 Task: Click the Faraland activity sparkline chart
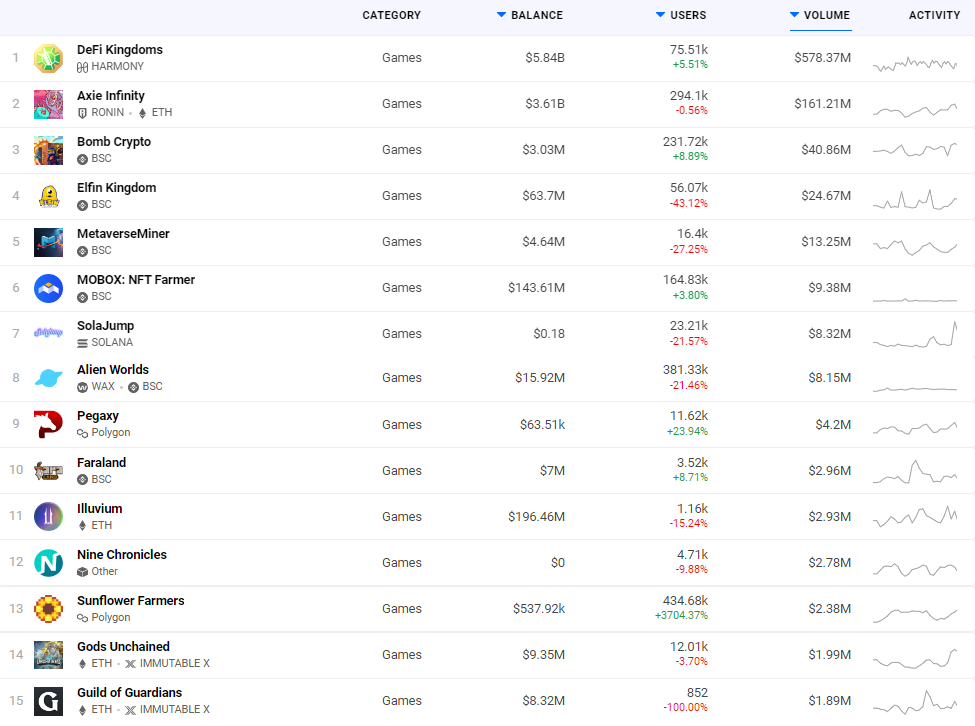915,472
